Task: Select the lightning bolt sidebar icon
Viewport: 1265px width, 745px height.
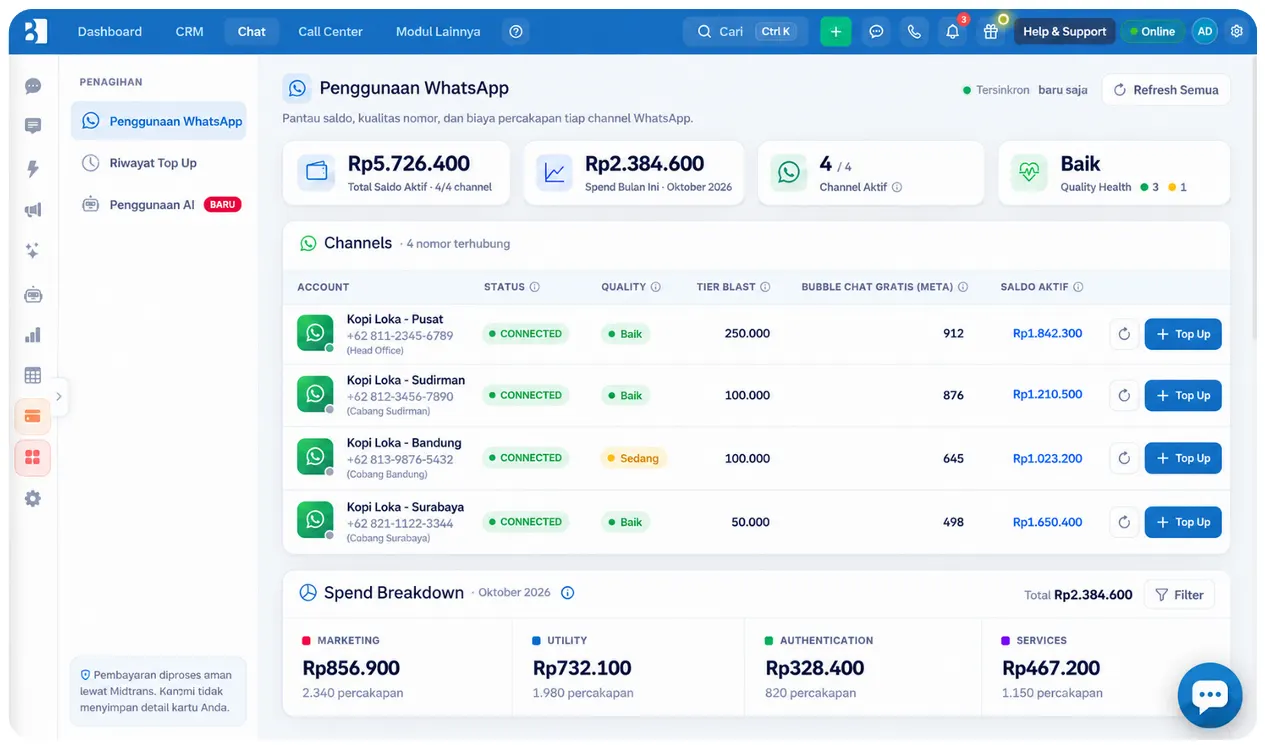Action: pyautogui.click(x=33, y=169)
